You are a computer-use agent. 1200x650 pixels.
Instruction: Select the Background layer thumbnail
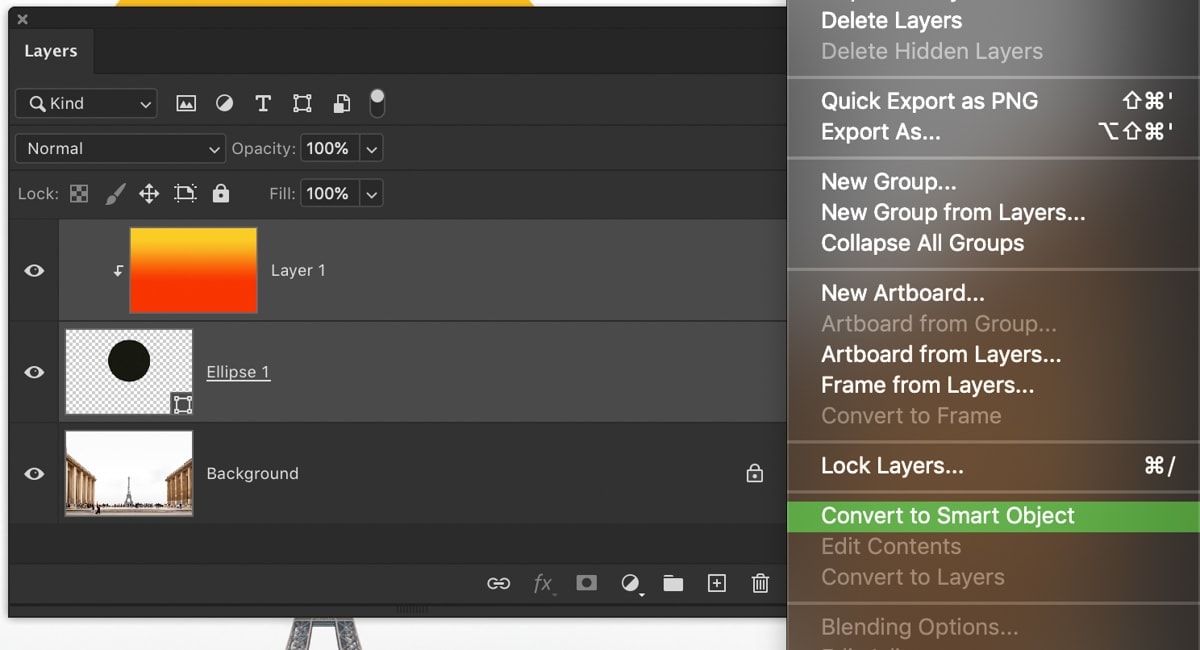click(x=129, y=473)
